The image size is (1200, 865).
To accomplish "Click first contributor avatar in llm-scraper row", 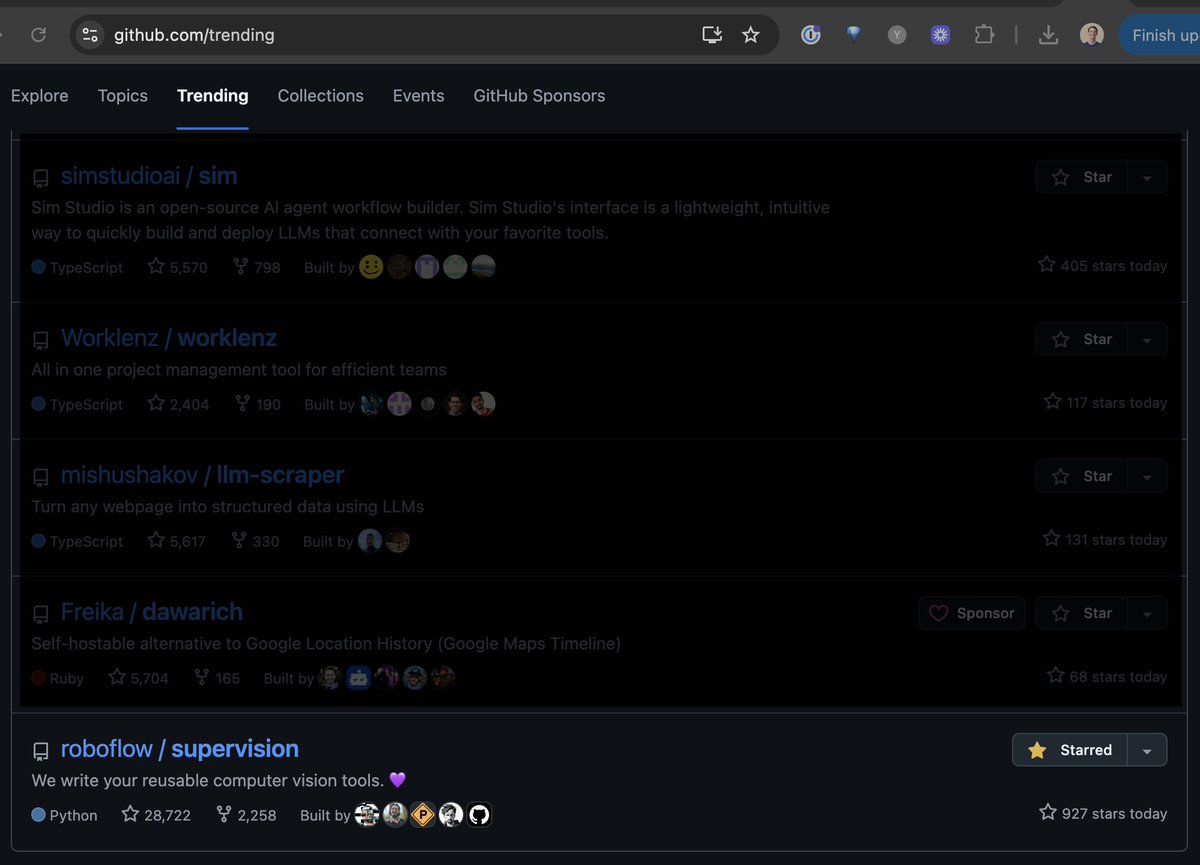I will 370,541.
